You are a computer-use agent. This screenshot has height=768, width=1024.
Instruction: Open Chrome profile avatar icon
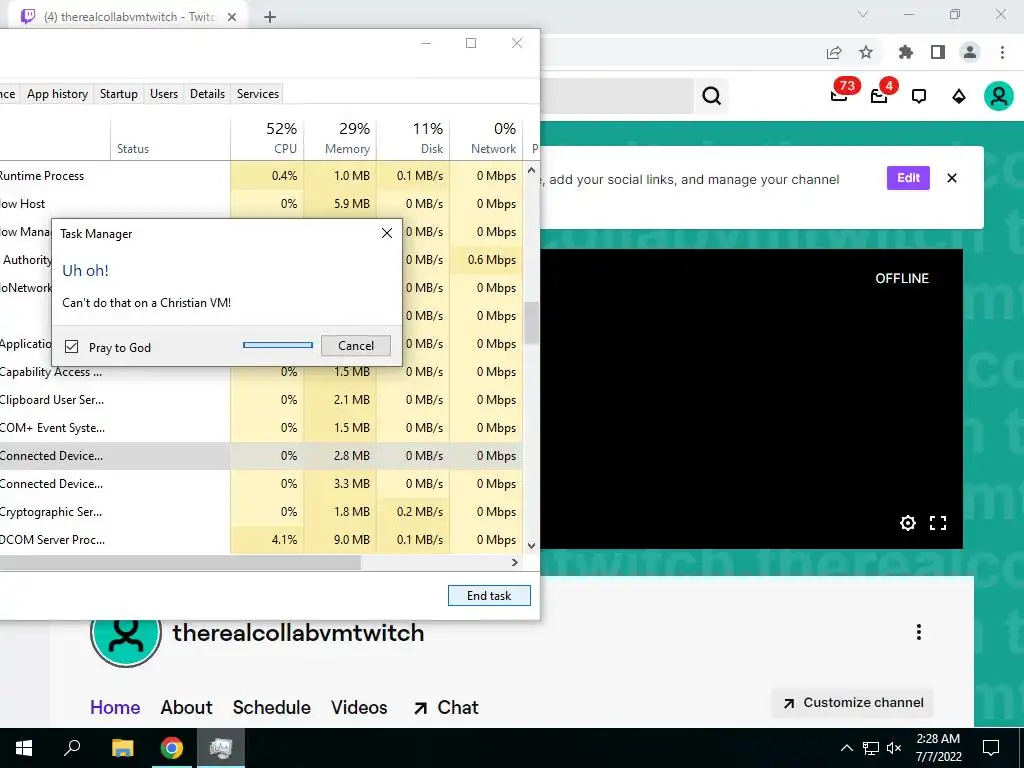coord(970,52)
